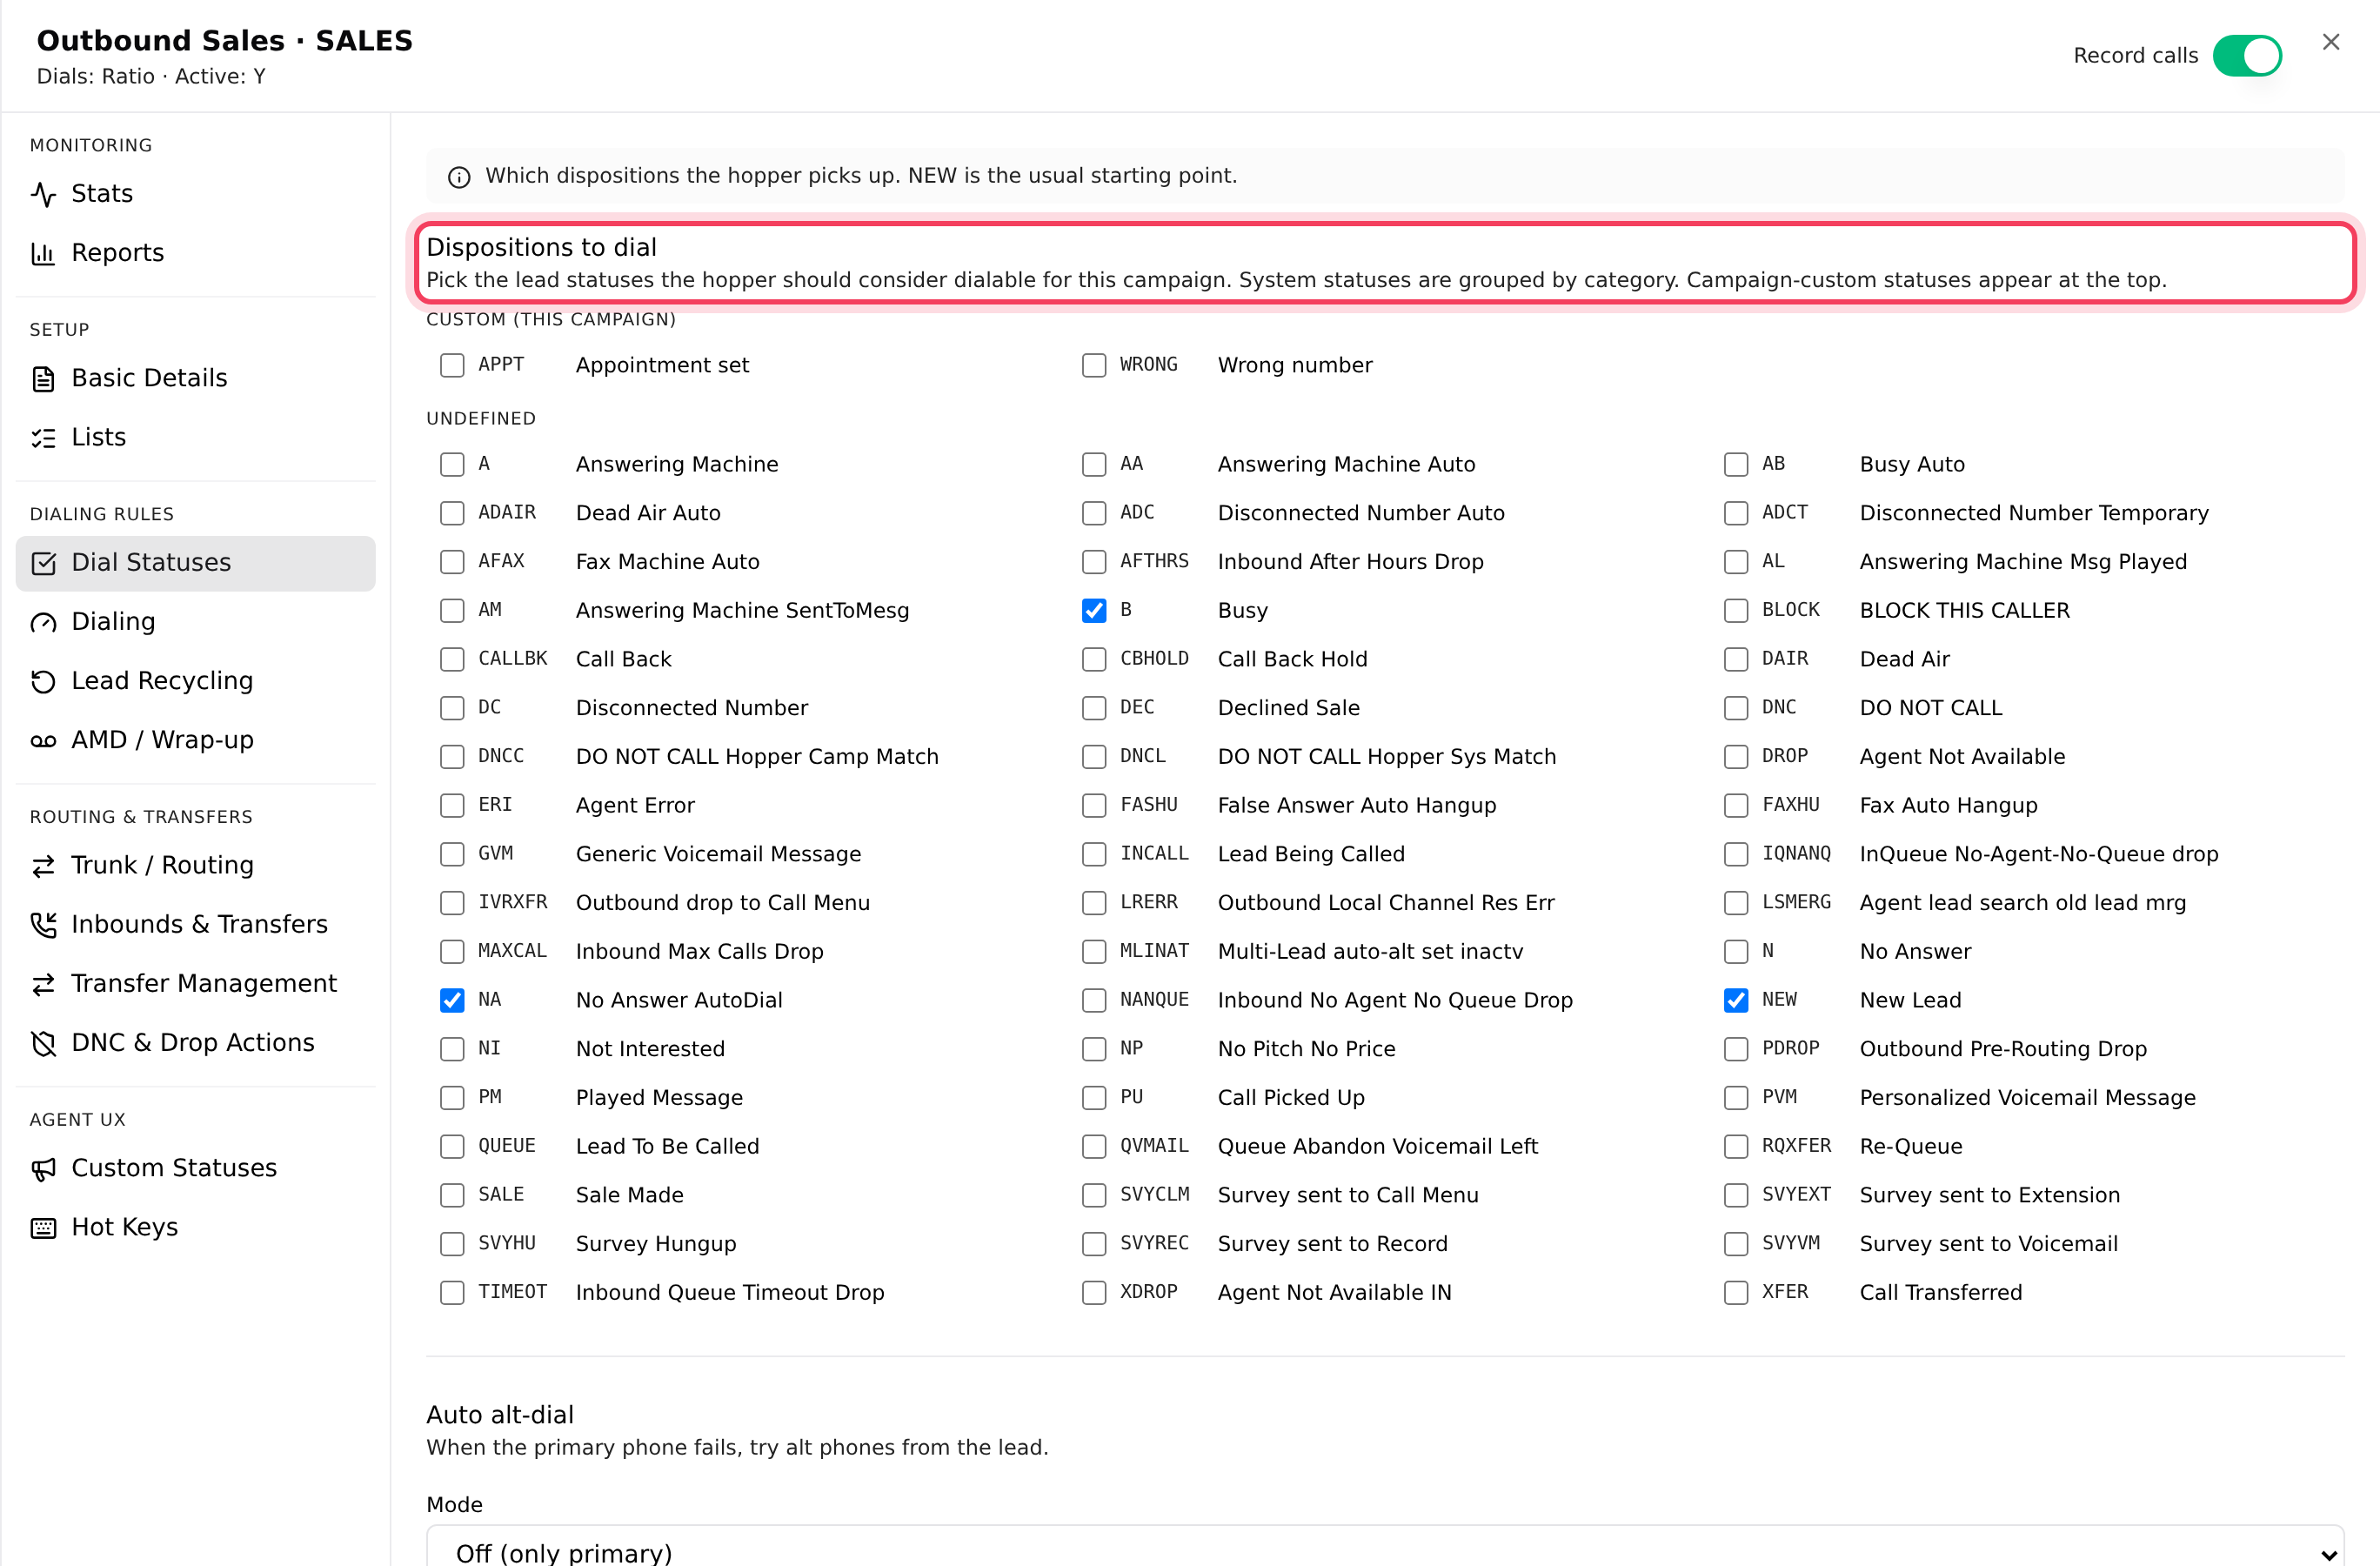The width and height of the screenshot is (2380, 1566).
Task: Select the SALE Sale Made checkbox
Action: 452,1195
